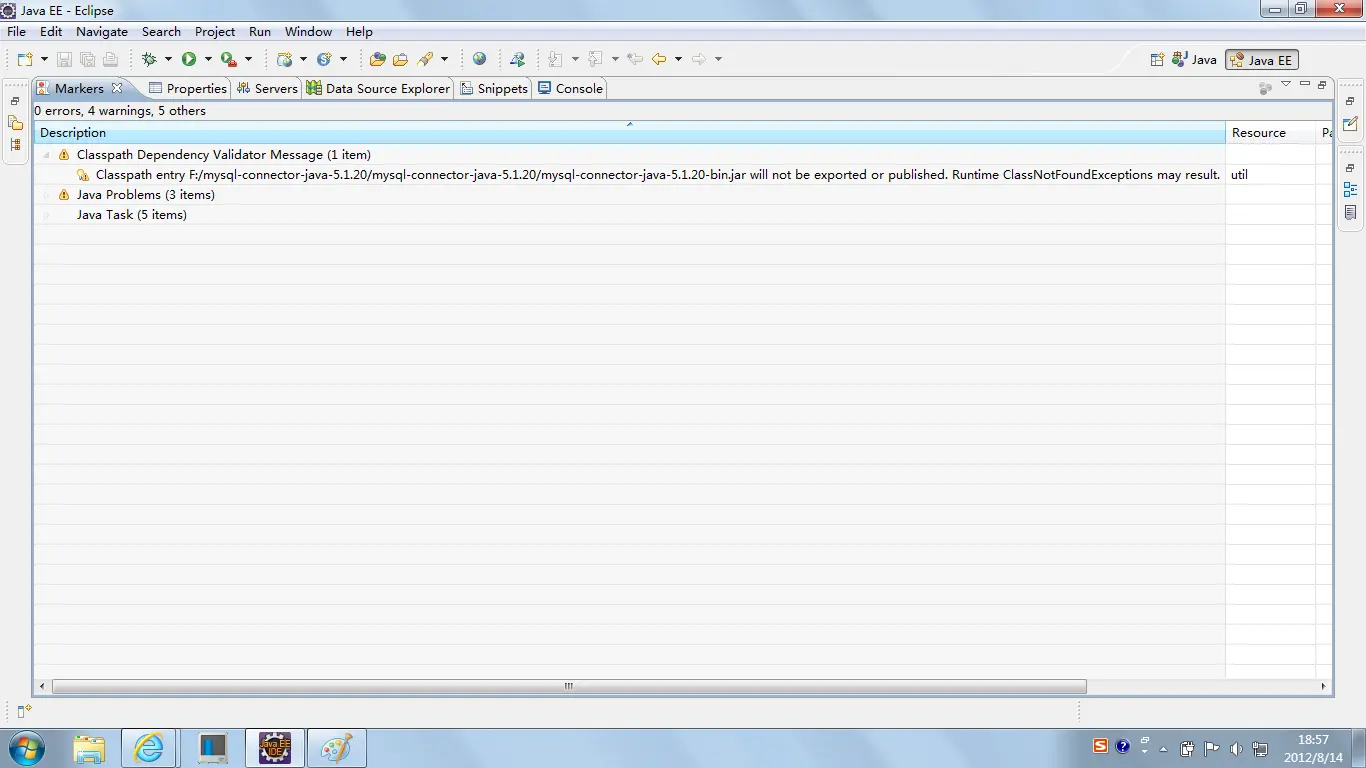Screen dimensions: 1366x768
Task: Open the File menu
Action: (16, 32)
